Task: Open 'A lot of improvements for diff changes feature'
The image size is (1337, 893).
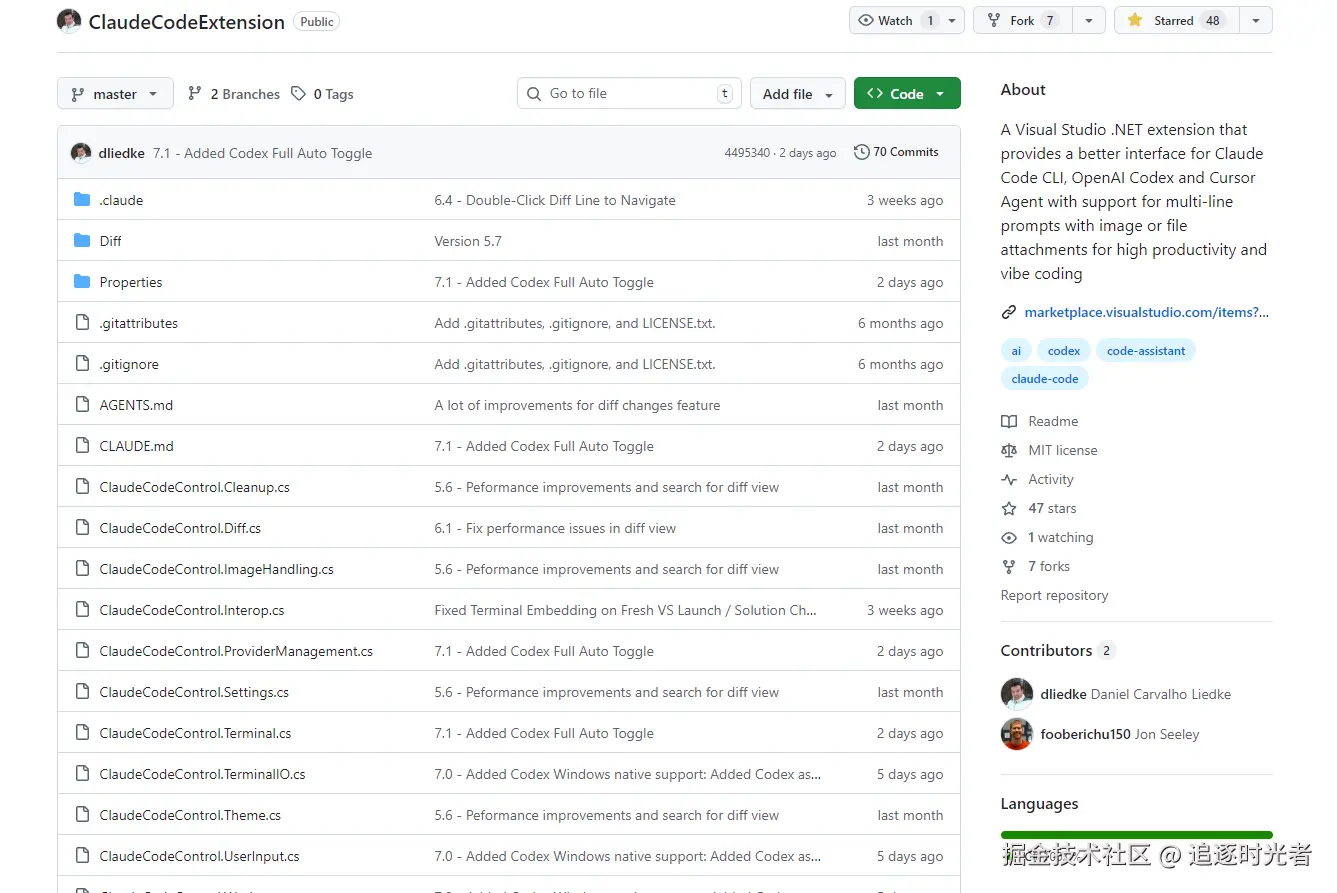Action: point(577,405)
